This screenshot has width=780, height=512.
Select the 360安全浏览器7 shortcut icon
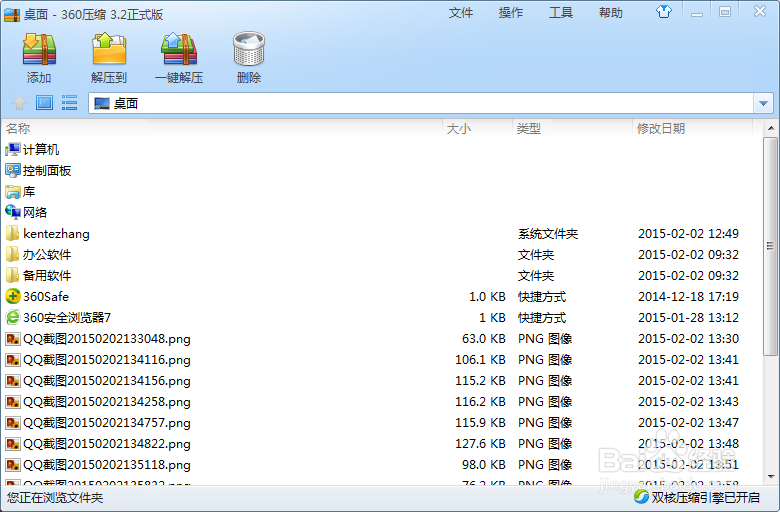coord(13,317)
